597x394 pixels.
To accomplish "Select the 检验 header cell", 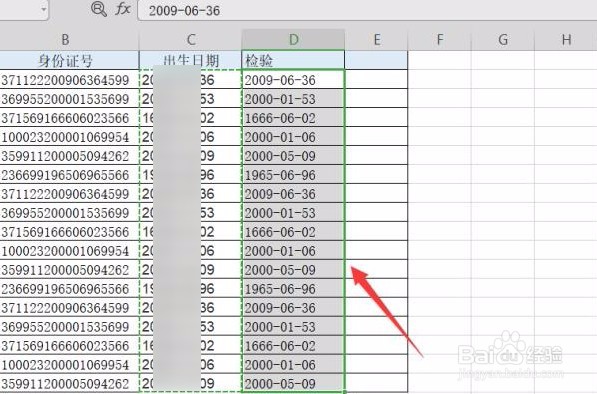I will (x=293, y=60).
